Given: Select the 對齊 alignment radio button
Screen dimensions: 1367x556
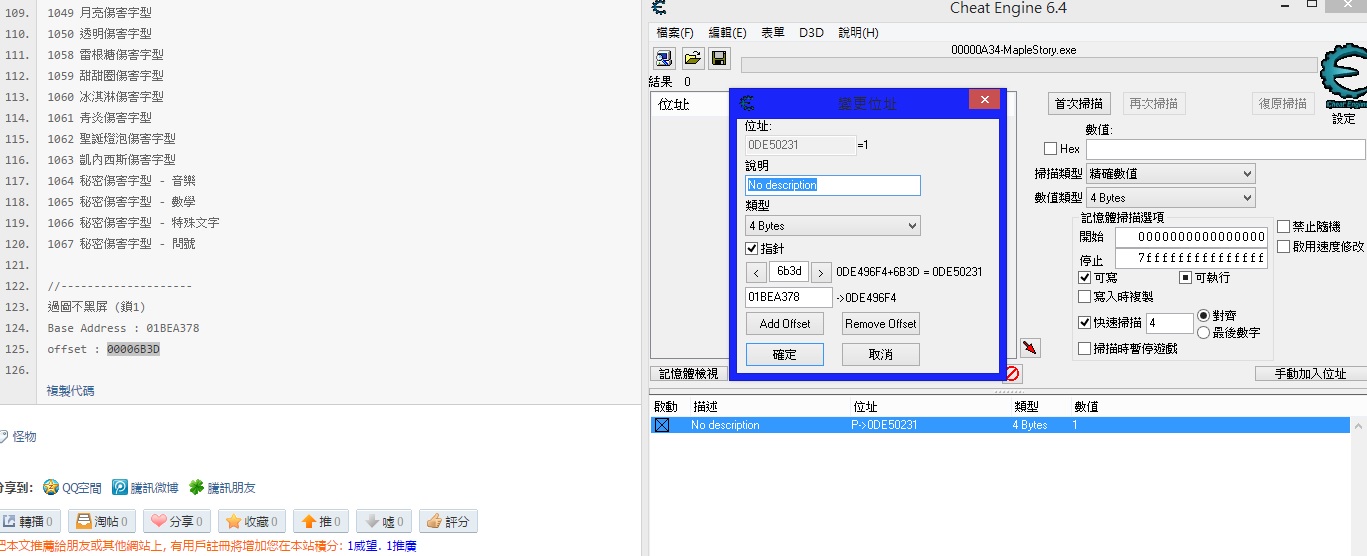Looking at the screenshot, I should [x=1204, y=315].
